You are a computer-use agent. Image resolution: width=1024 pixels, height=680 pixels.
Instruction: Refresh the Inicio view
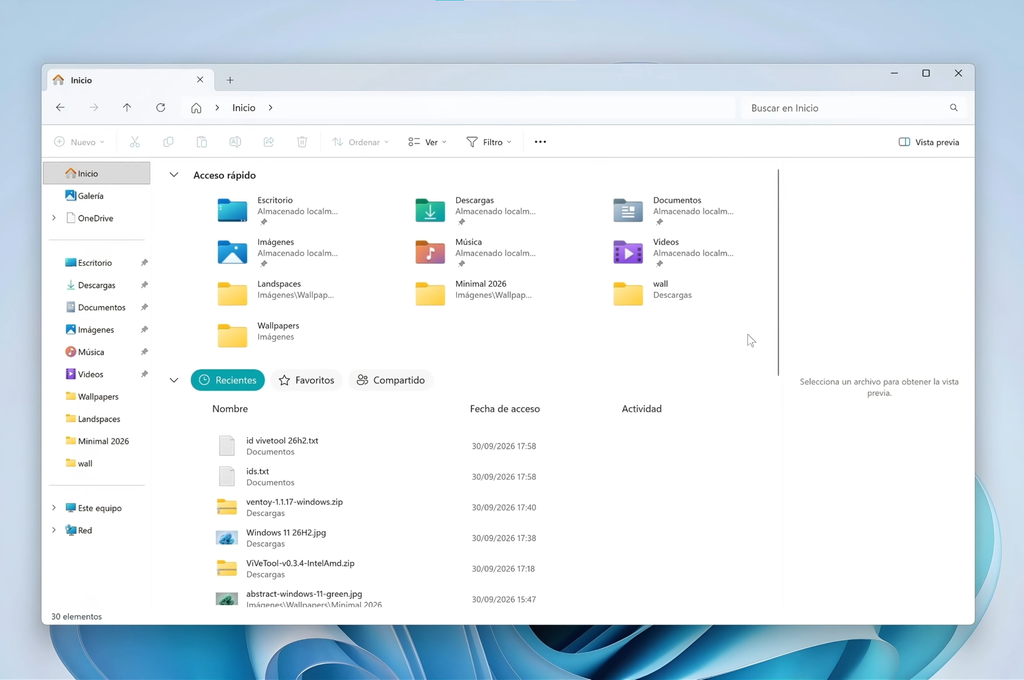[161, 108]
